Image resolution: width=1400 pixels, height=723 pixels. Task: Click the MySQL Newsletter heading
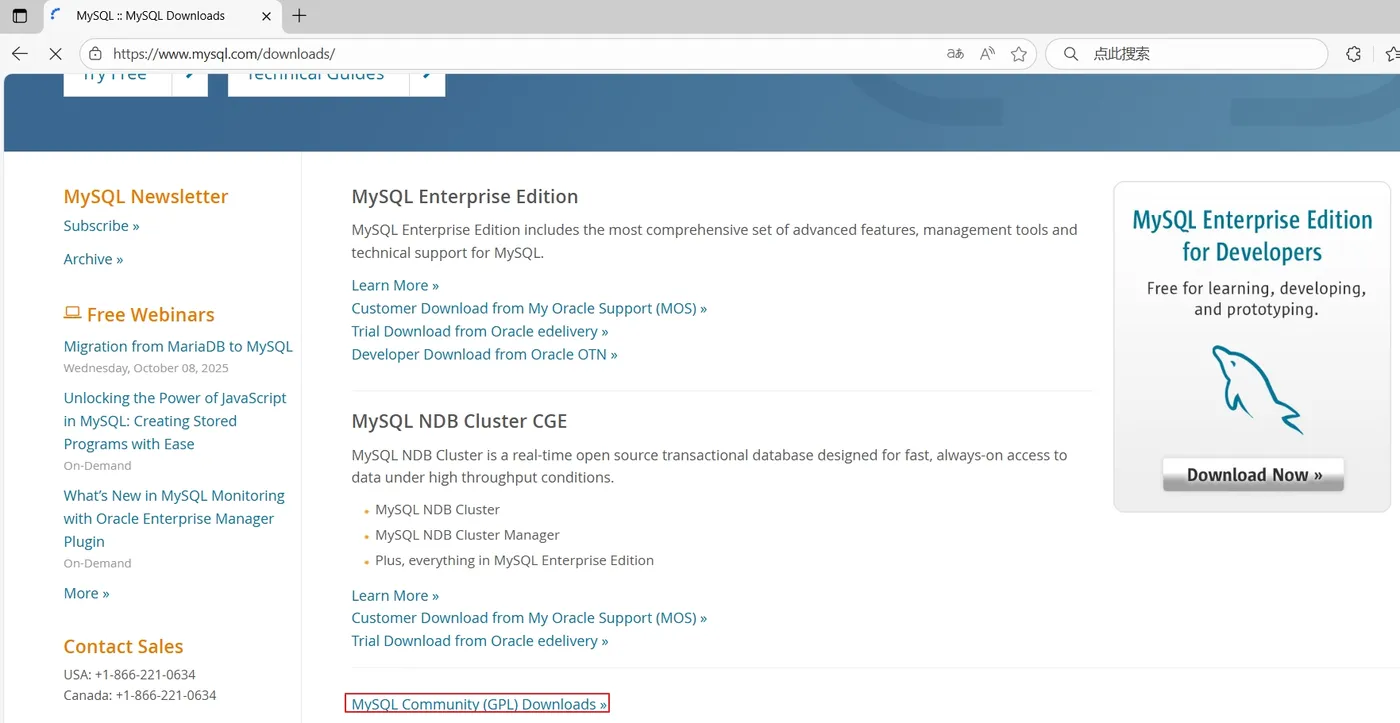tap(146, 196)
